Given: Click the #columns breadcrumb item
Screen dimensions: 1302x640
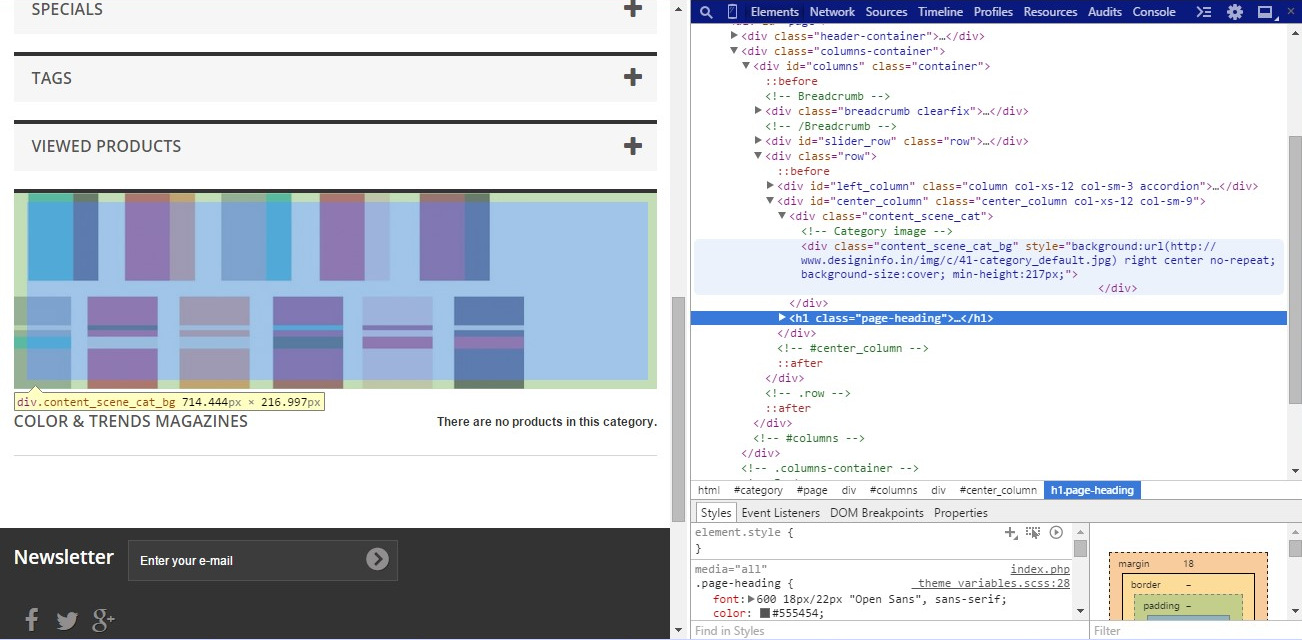Looking at the screenshot, I should pyautogui.click(x=893, y=490).
